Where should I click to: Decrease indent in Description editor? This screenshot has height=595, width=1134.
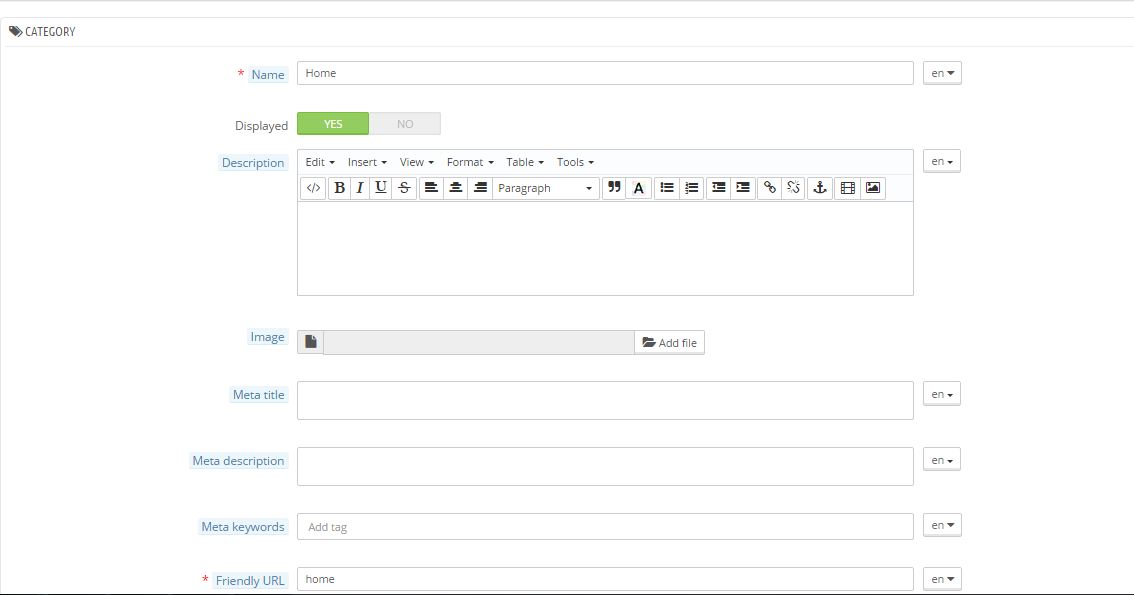point(718,188)
